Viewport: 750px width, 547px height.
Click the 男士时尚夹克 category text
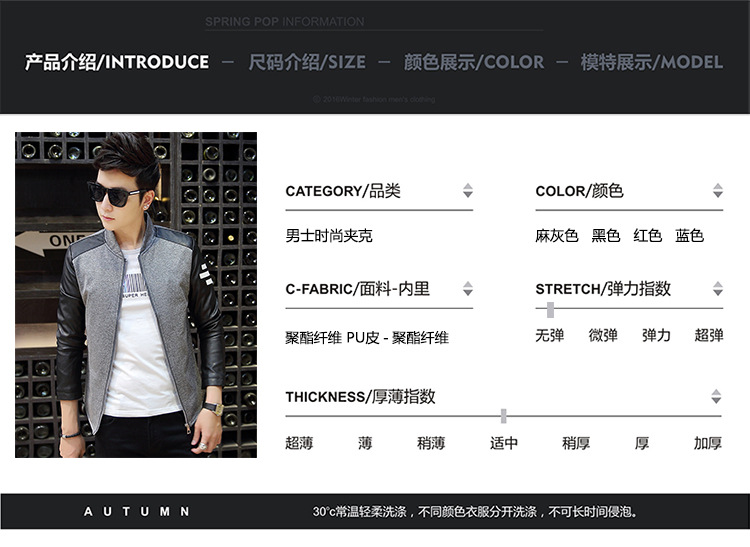[x=329, y=236]
